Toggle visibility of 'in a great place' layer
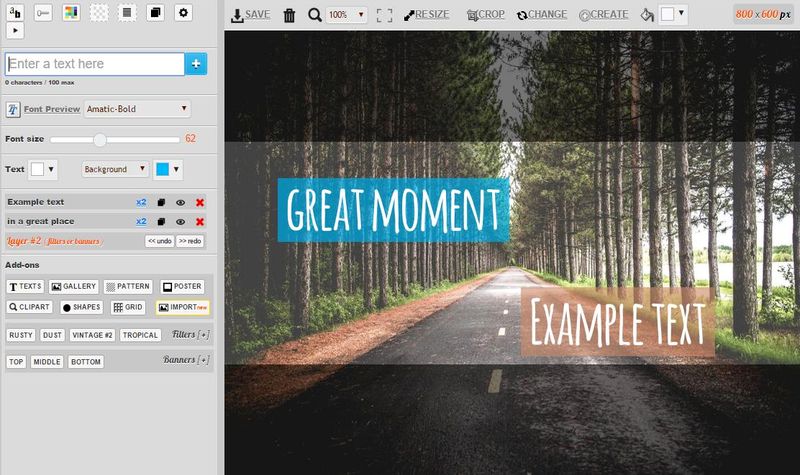This screenshot has width=800, height=475. pos(180,221)
